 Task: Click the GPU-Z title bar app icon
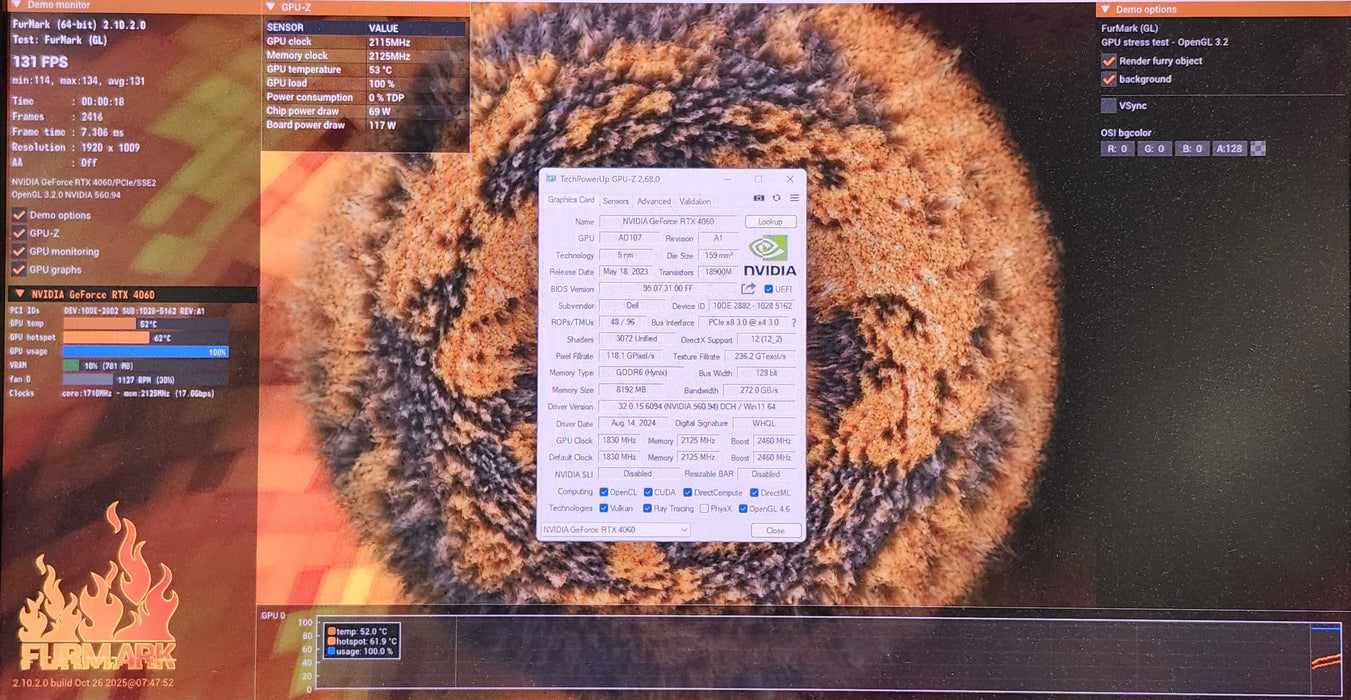550,179
